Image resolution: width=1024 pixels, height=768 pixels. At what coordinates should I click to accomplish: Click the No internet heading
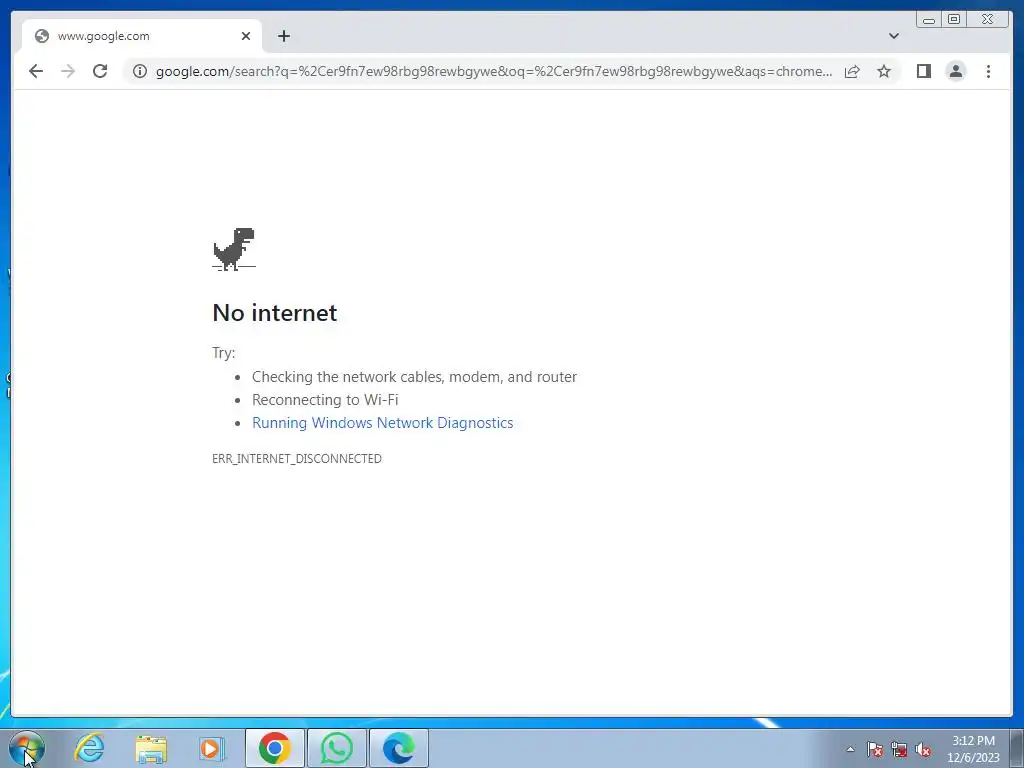274,313
